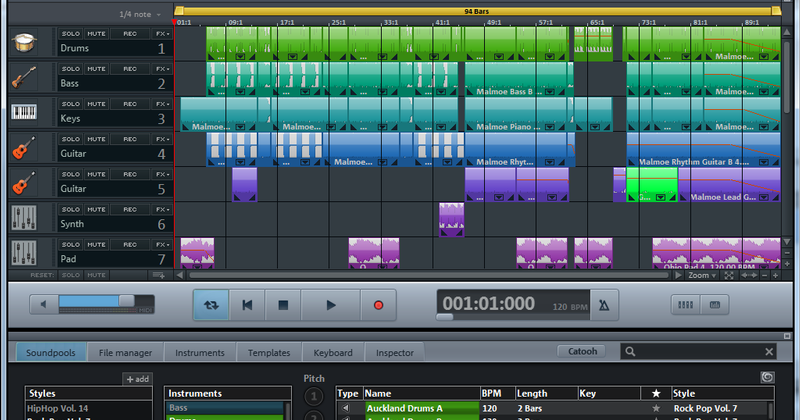Solo the Synth track

[x=70, y=209]
